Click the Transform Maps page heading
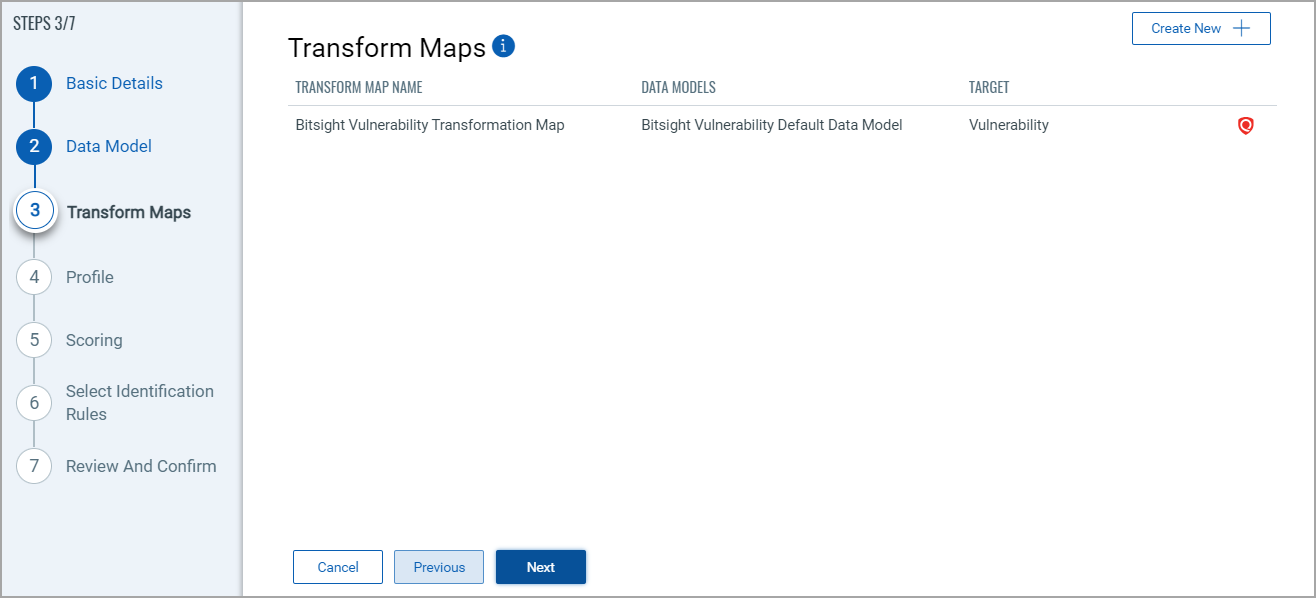Image resolution: width=1316 pixels, height=598 pixels. point(387,47)
